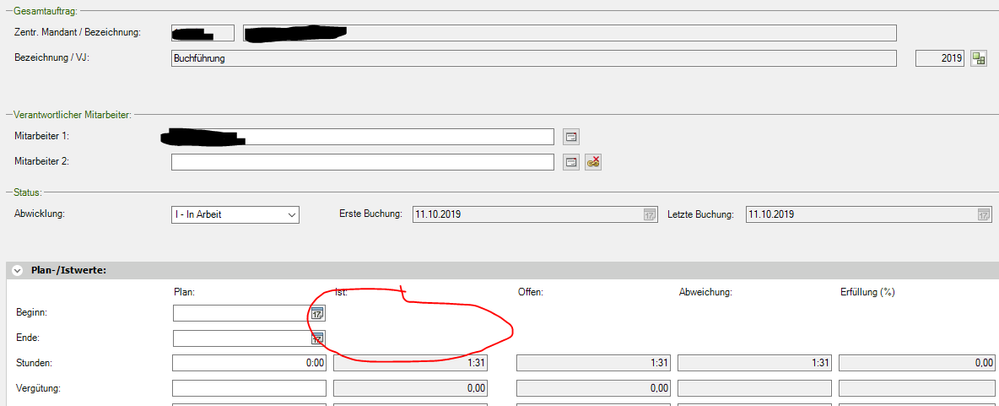Click the Bezeichnung field containing Buchführung
Image resolution: width=999 pixels, height=406 pixels.
click(533, 59)
